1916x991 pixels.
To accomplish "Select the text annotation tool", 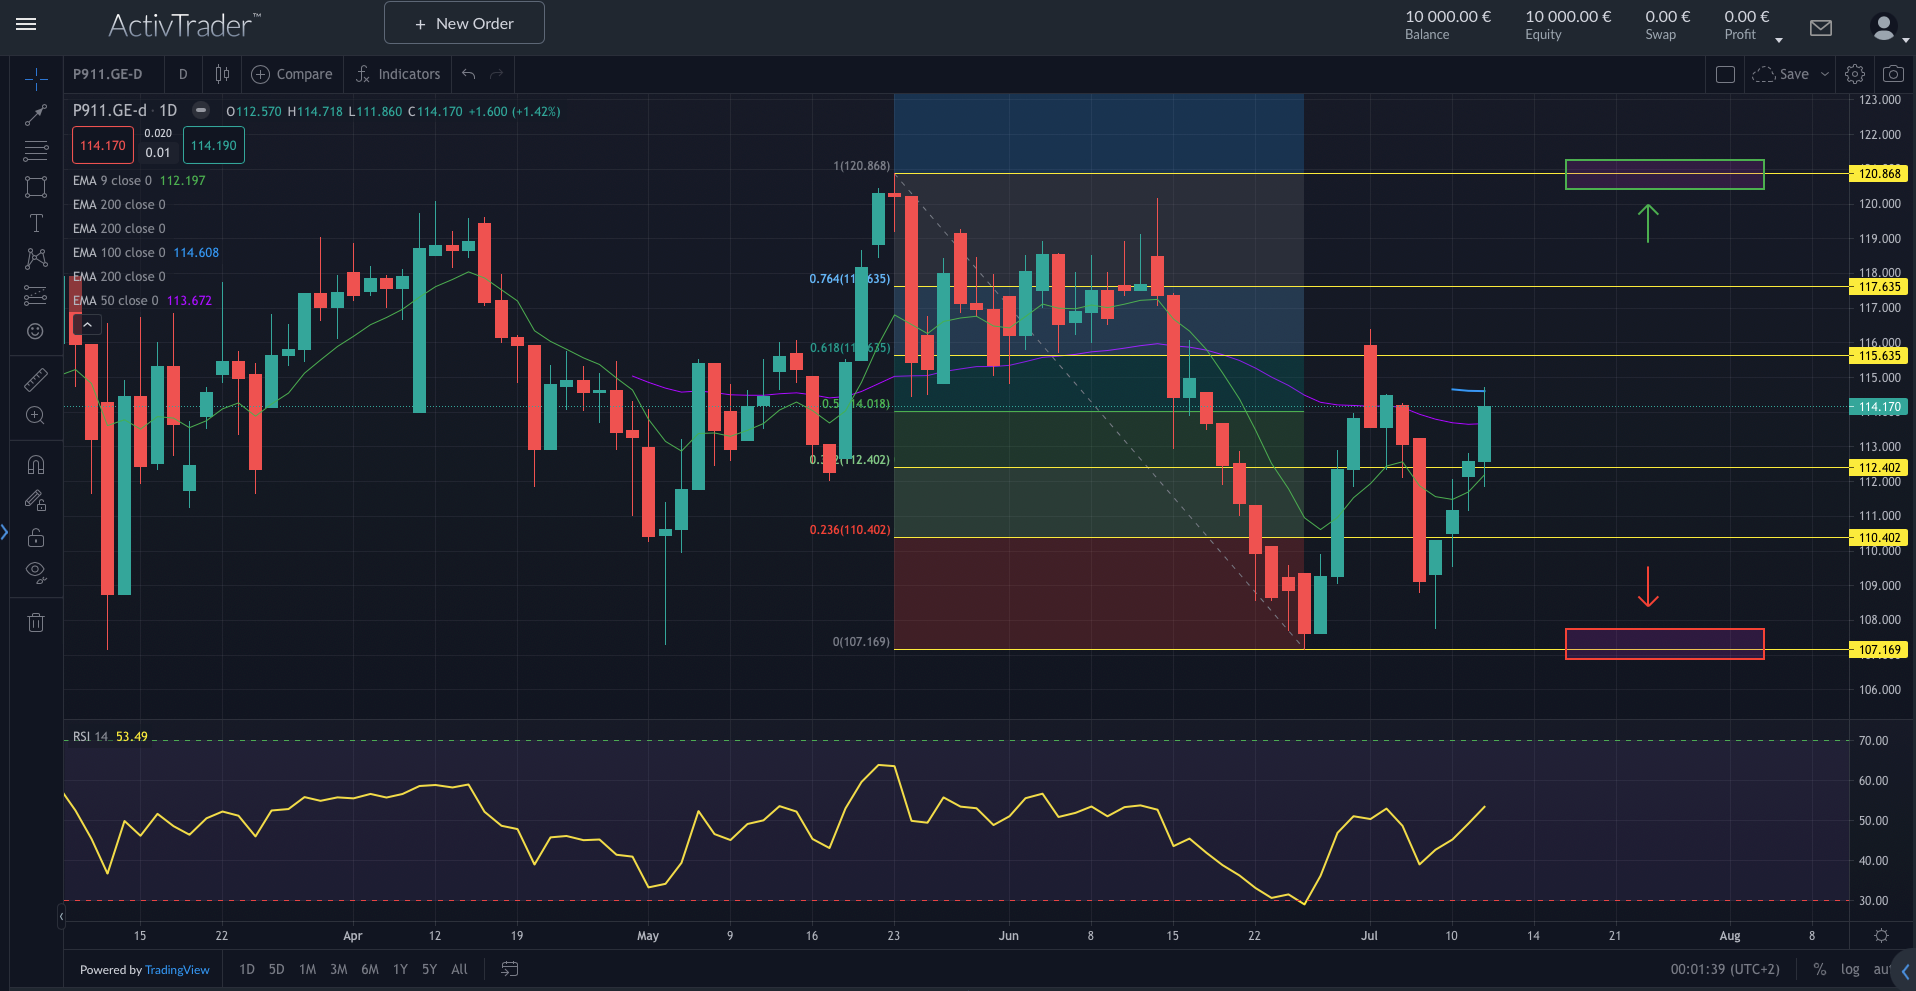I will pos(36,223).
